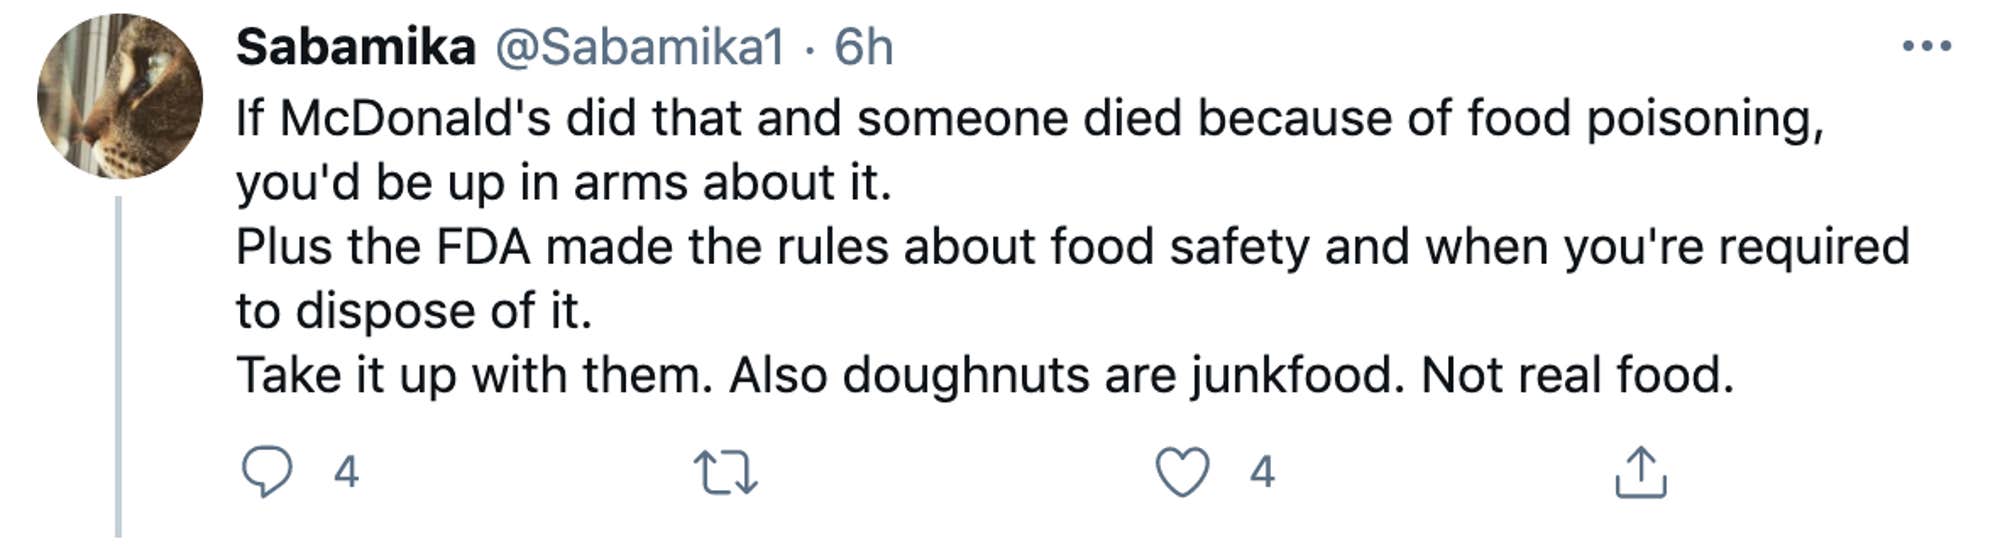The height and width of the screenshot is (558, 2000).
Task: Click the reply count number 4
Action: (346, 472)
